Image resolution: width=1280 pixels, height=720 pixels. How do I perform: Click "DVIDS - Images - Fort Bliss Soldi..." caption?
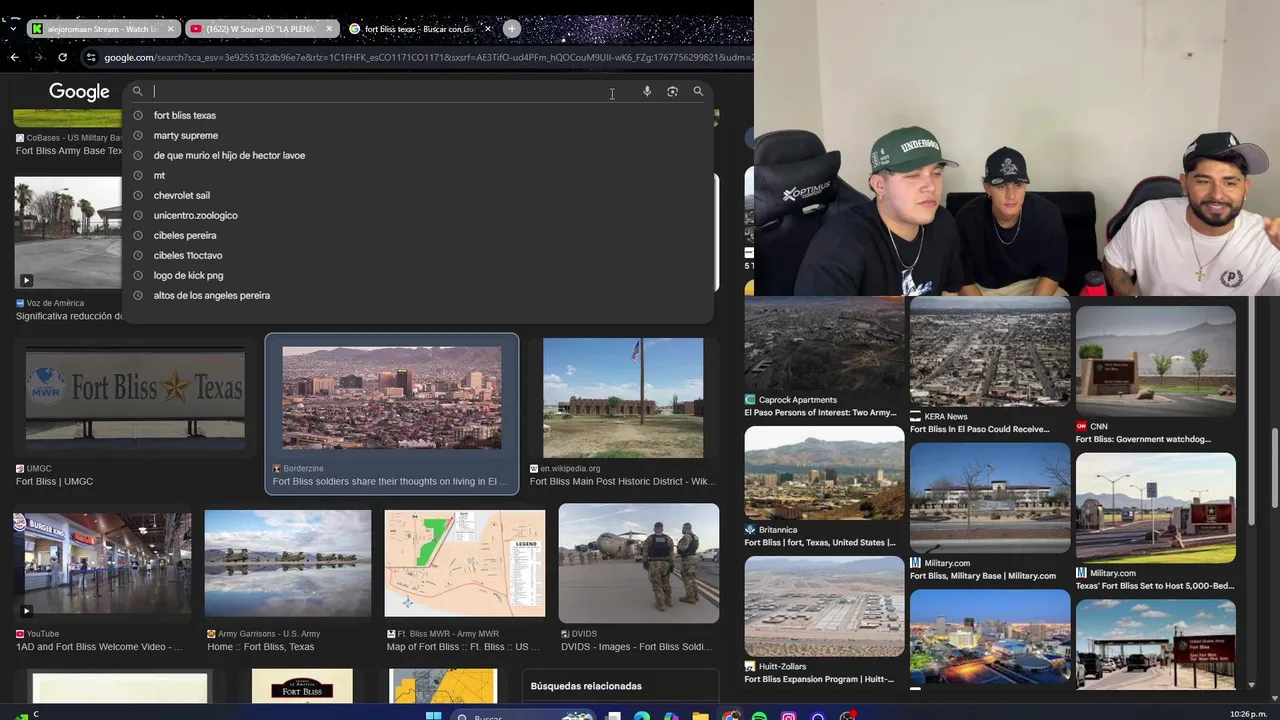[x=636, y=647]
